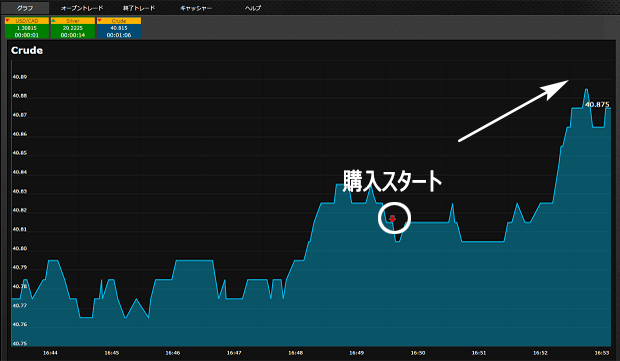Select the USD/CAD asset tile
The height and width of the screenshot is (361, 620).
pos(27,28)
